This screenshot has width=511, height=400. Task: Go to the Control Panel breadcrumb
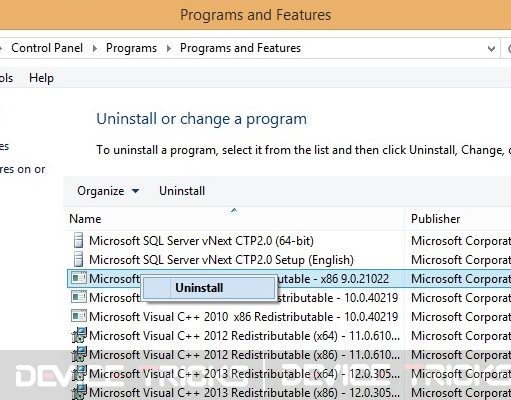coord(47,48)
